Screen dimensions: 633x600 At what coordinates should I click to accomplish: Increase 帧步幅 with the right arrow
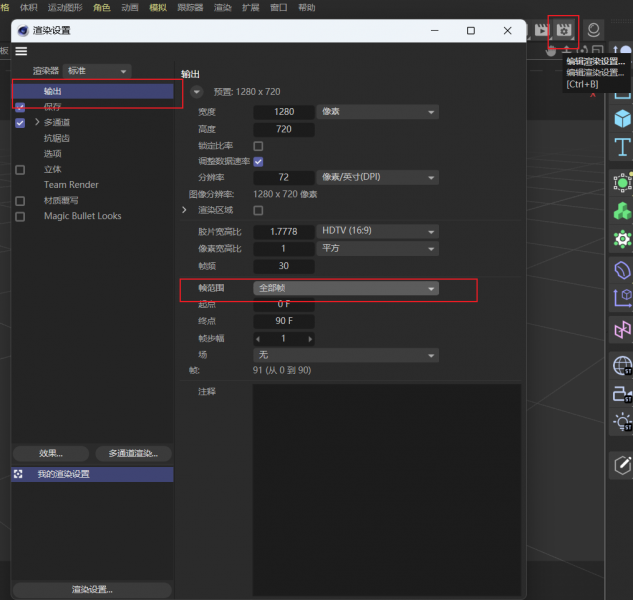tap(310, 339)
